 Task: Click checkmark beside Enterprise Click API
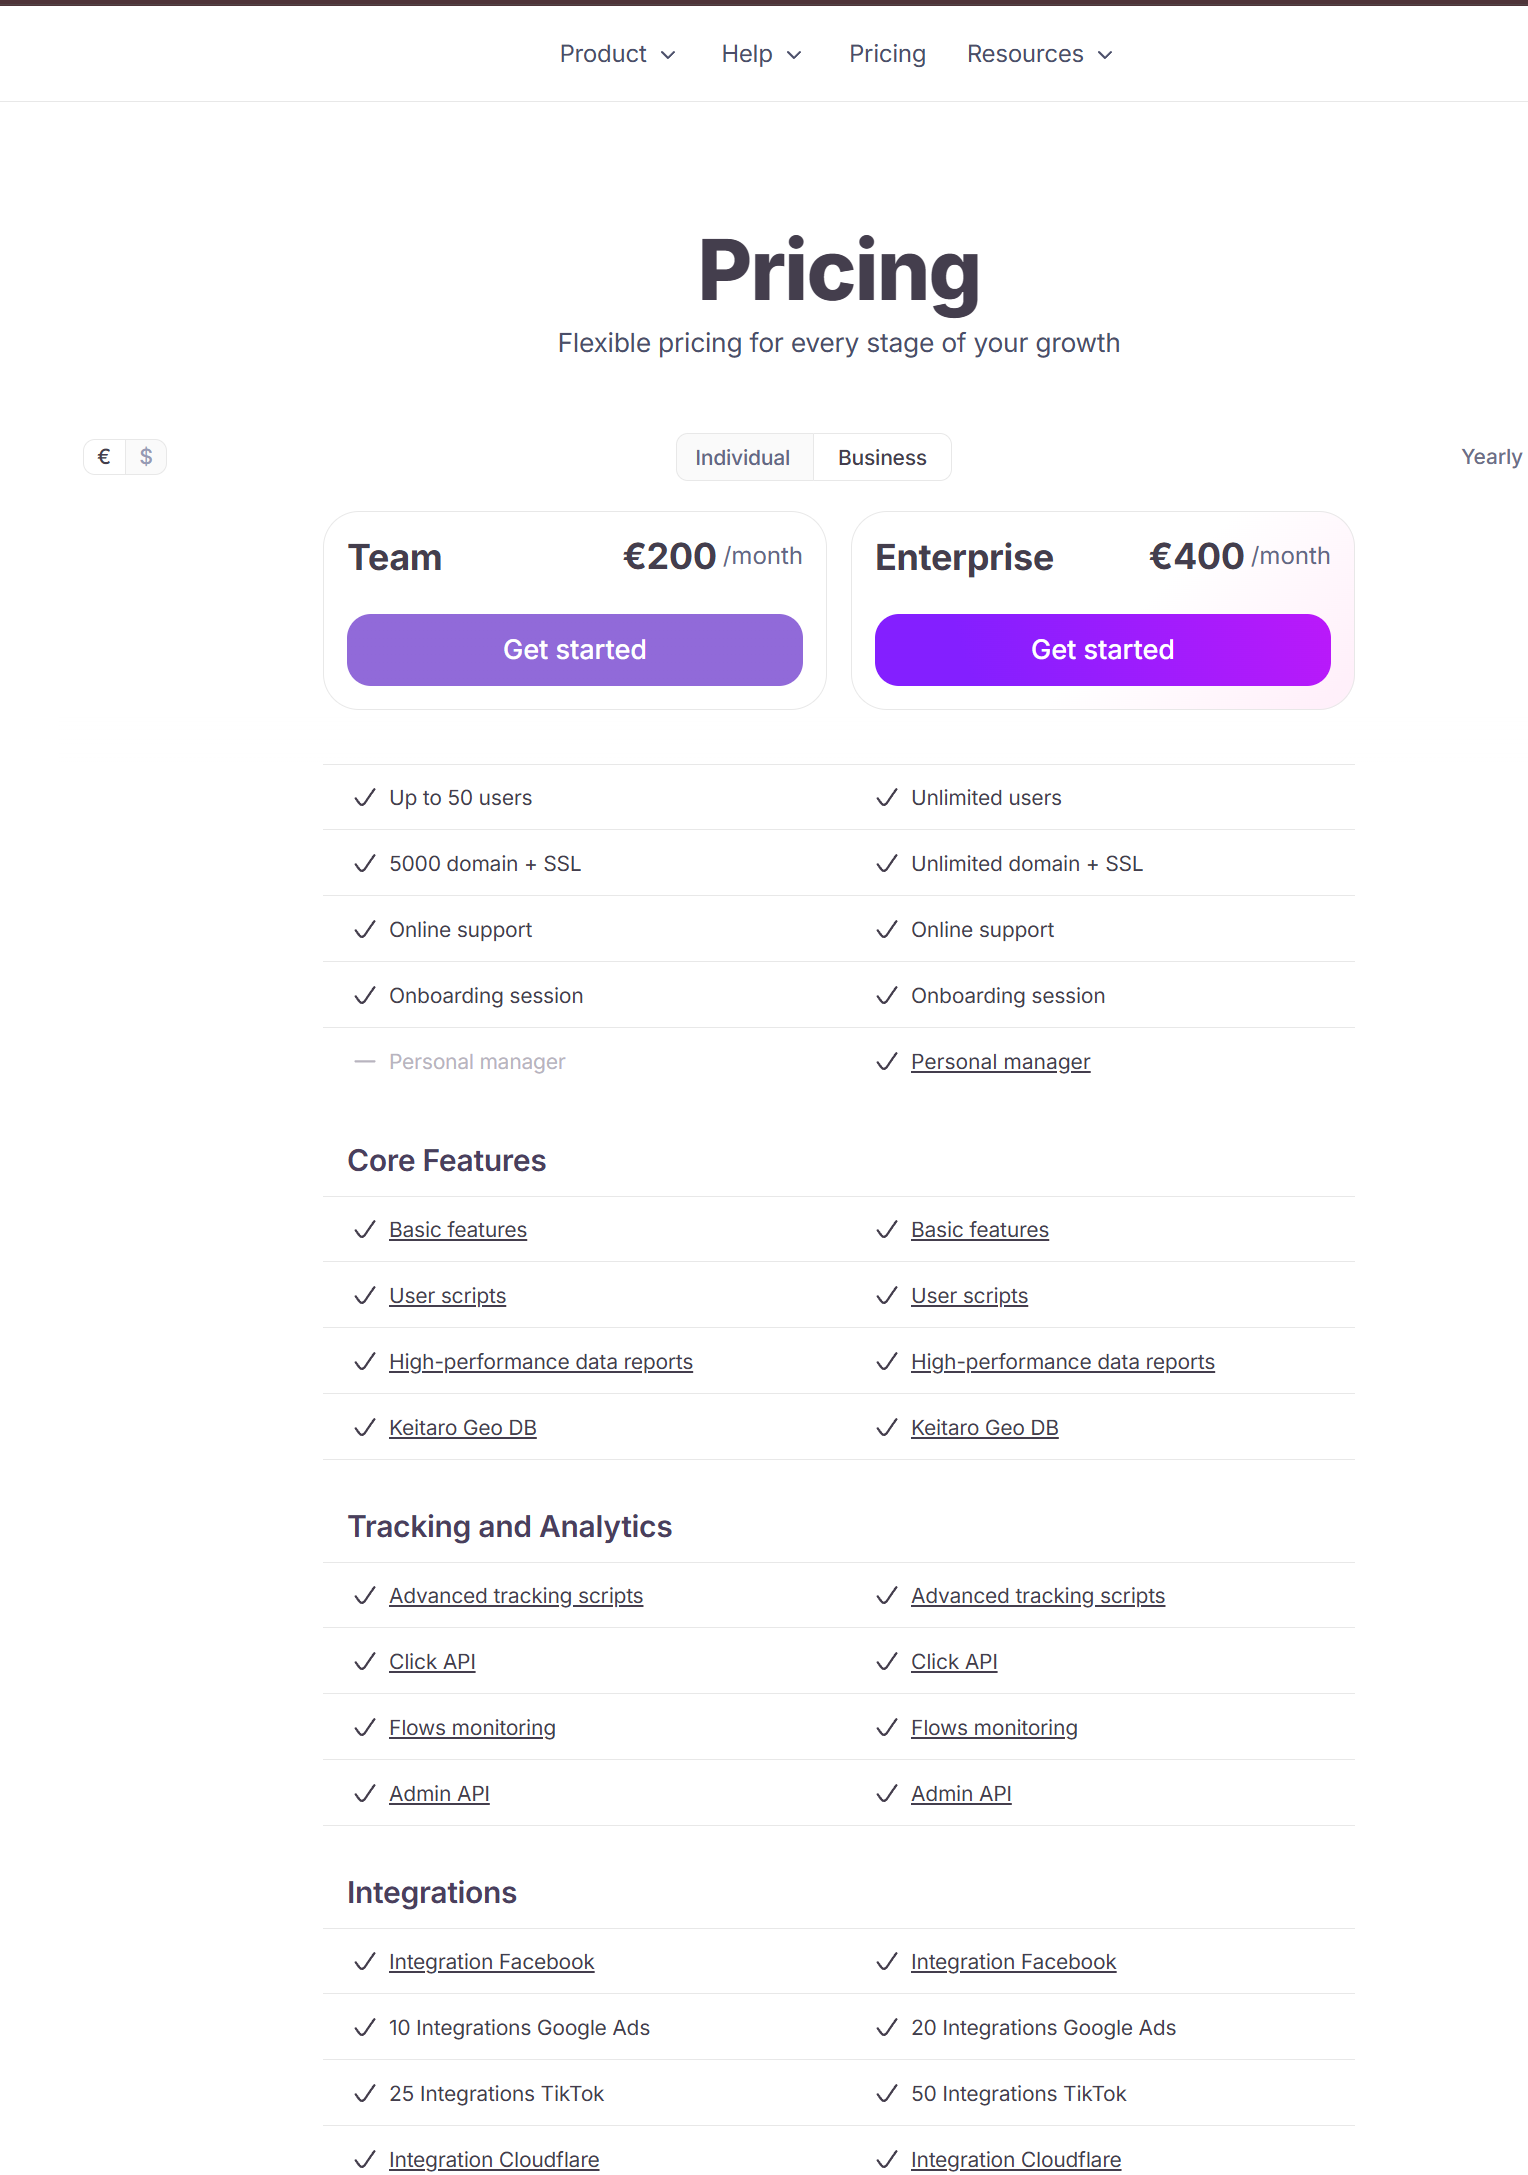coord(887,1662)
